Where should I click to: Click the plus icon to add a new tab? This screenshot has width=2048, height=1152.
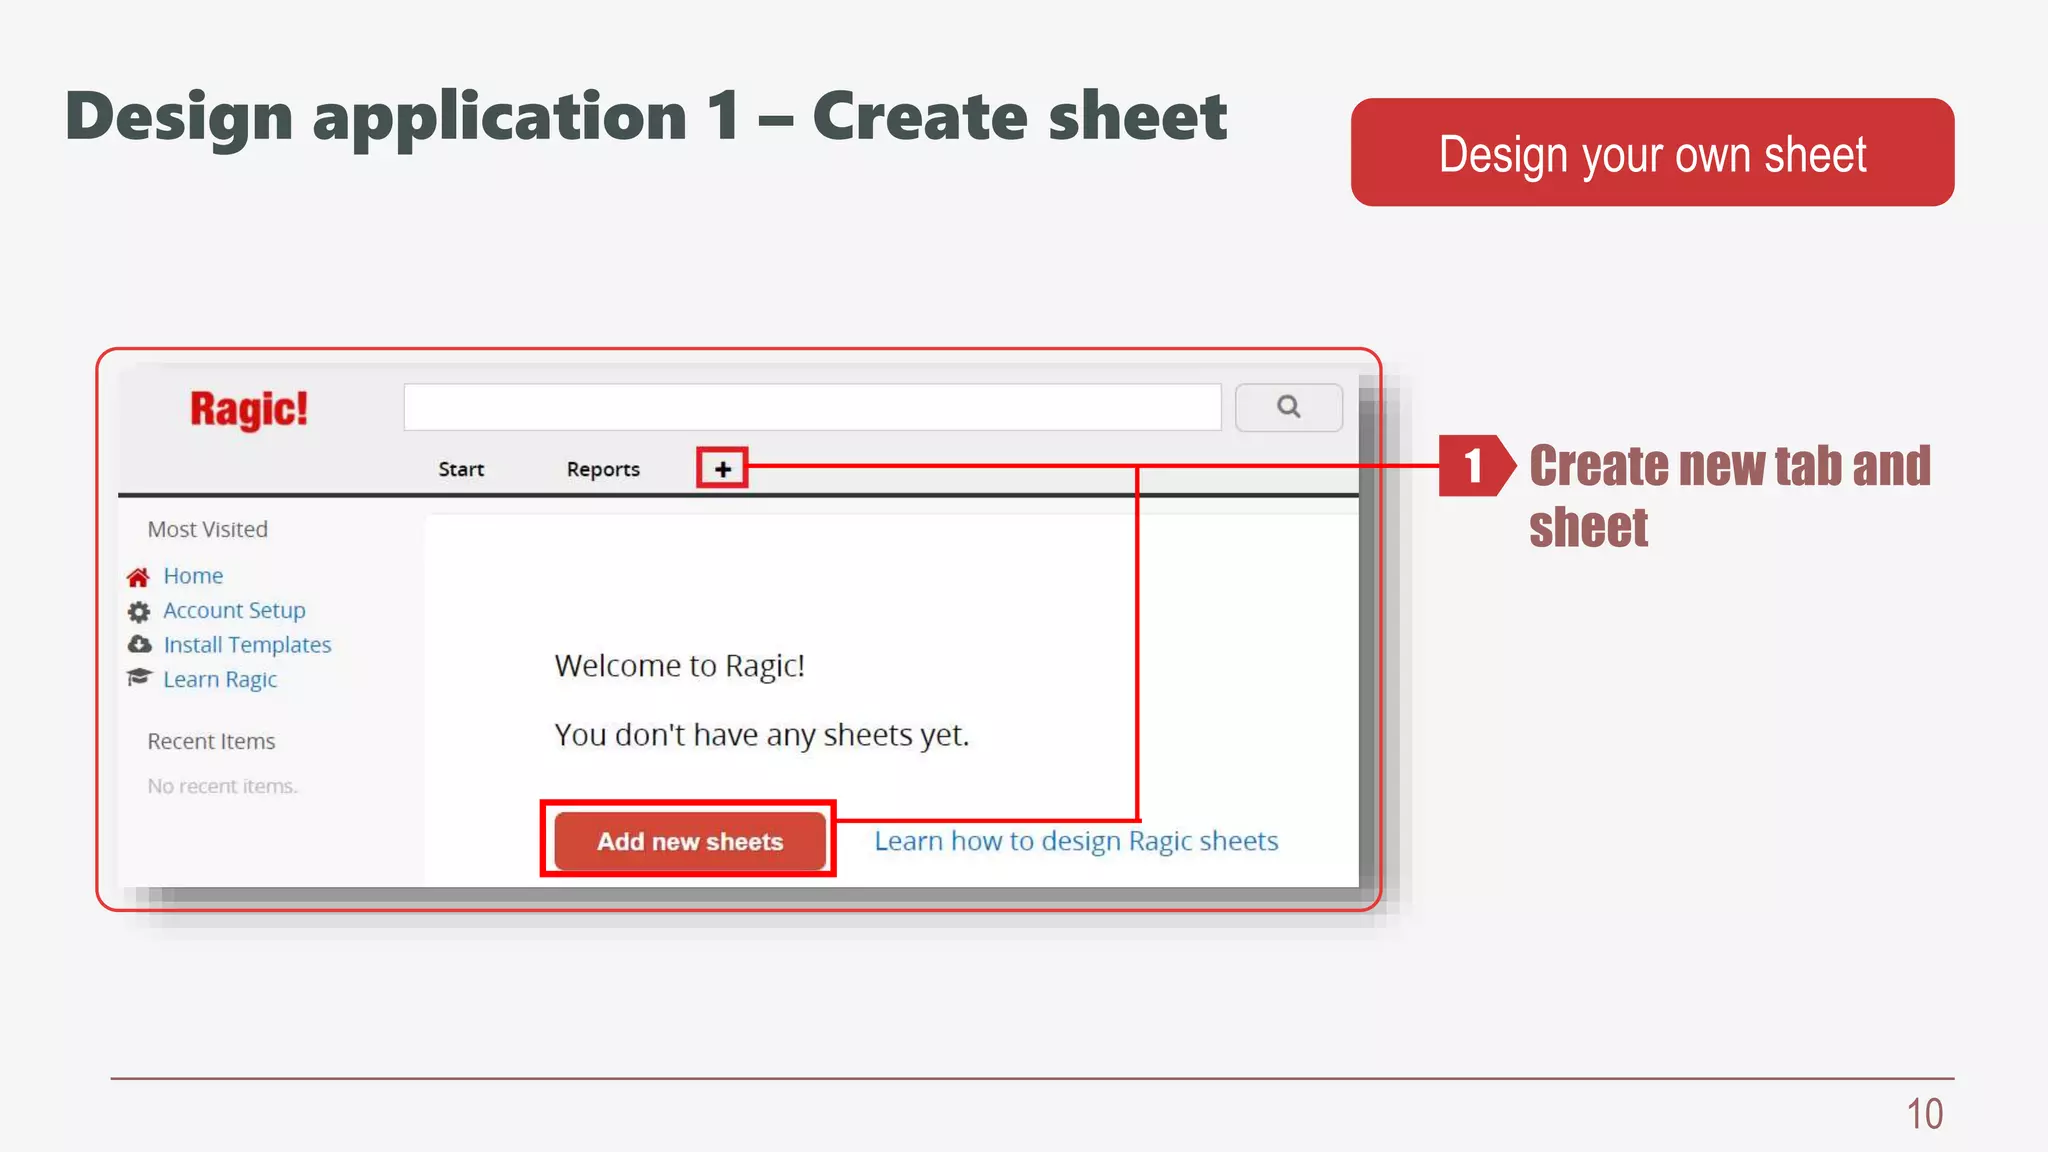[x=722, y=468]
